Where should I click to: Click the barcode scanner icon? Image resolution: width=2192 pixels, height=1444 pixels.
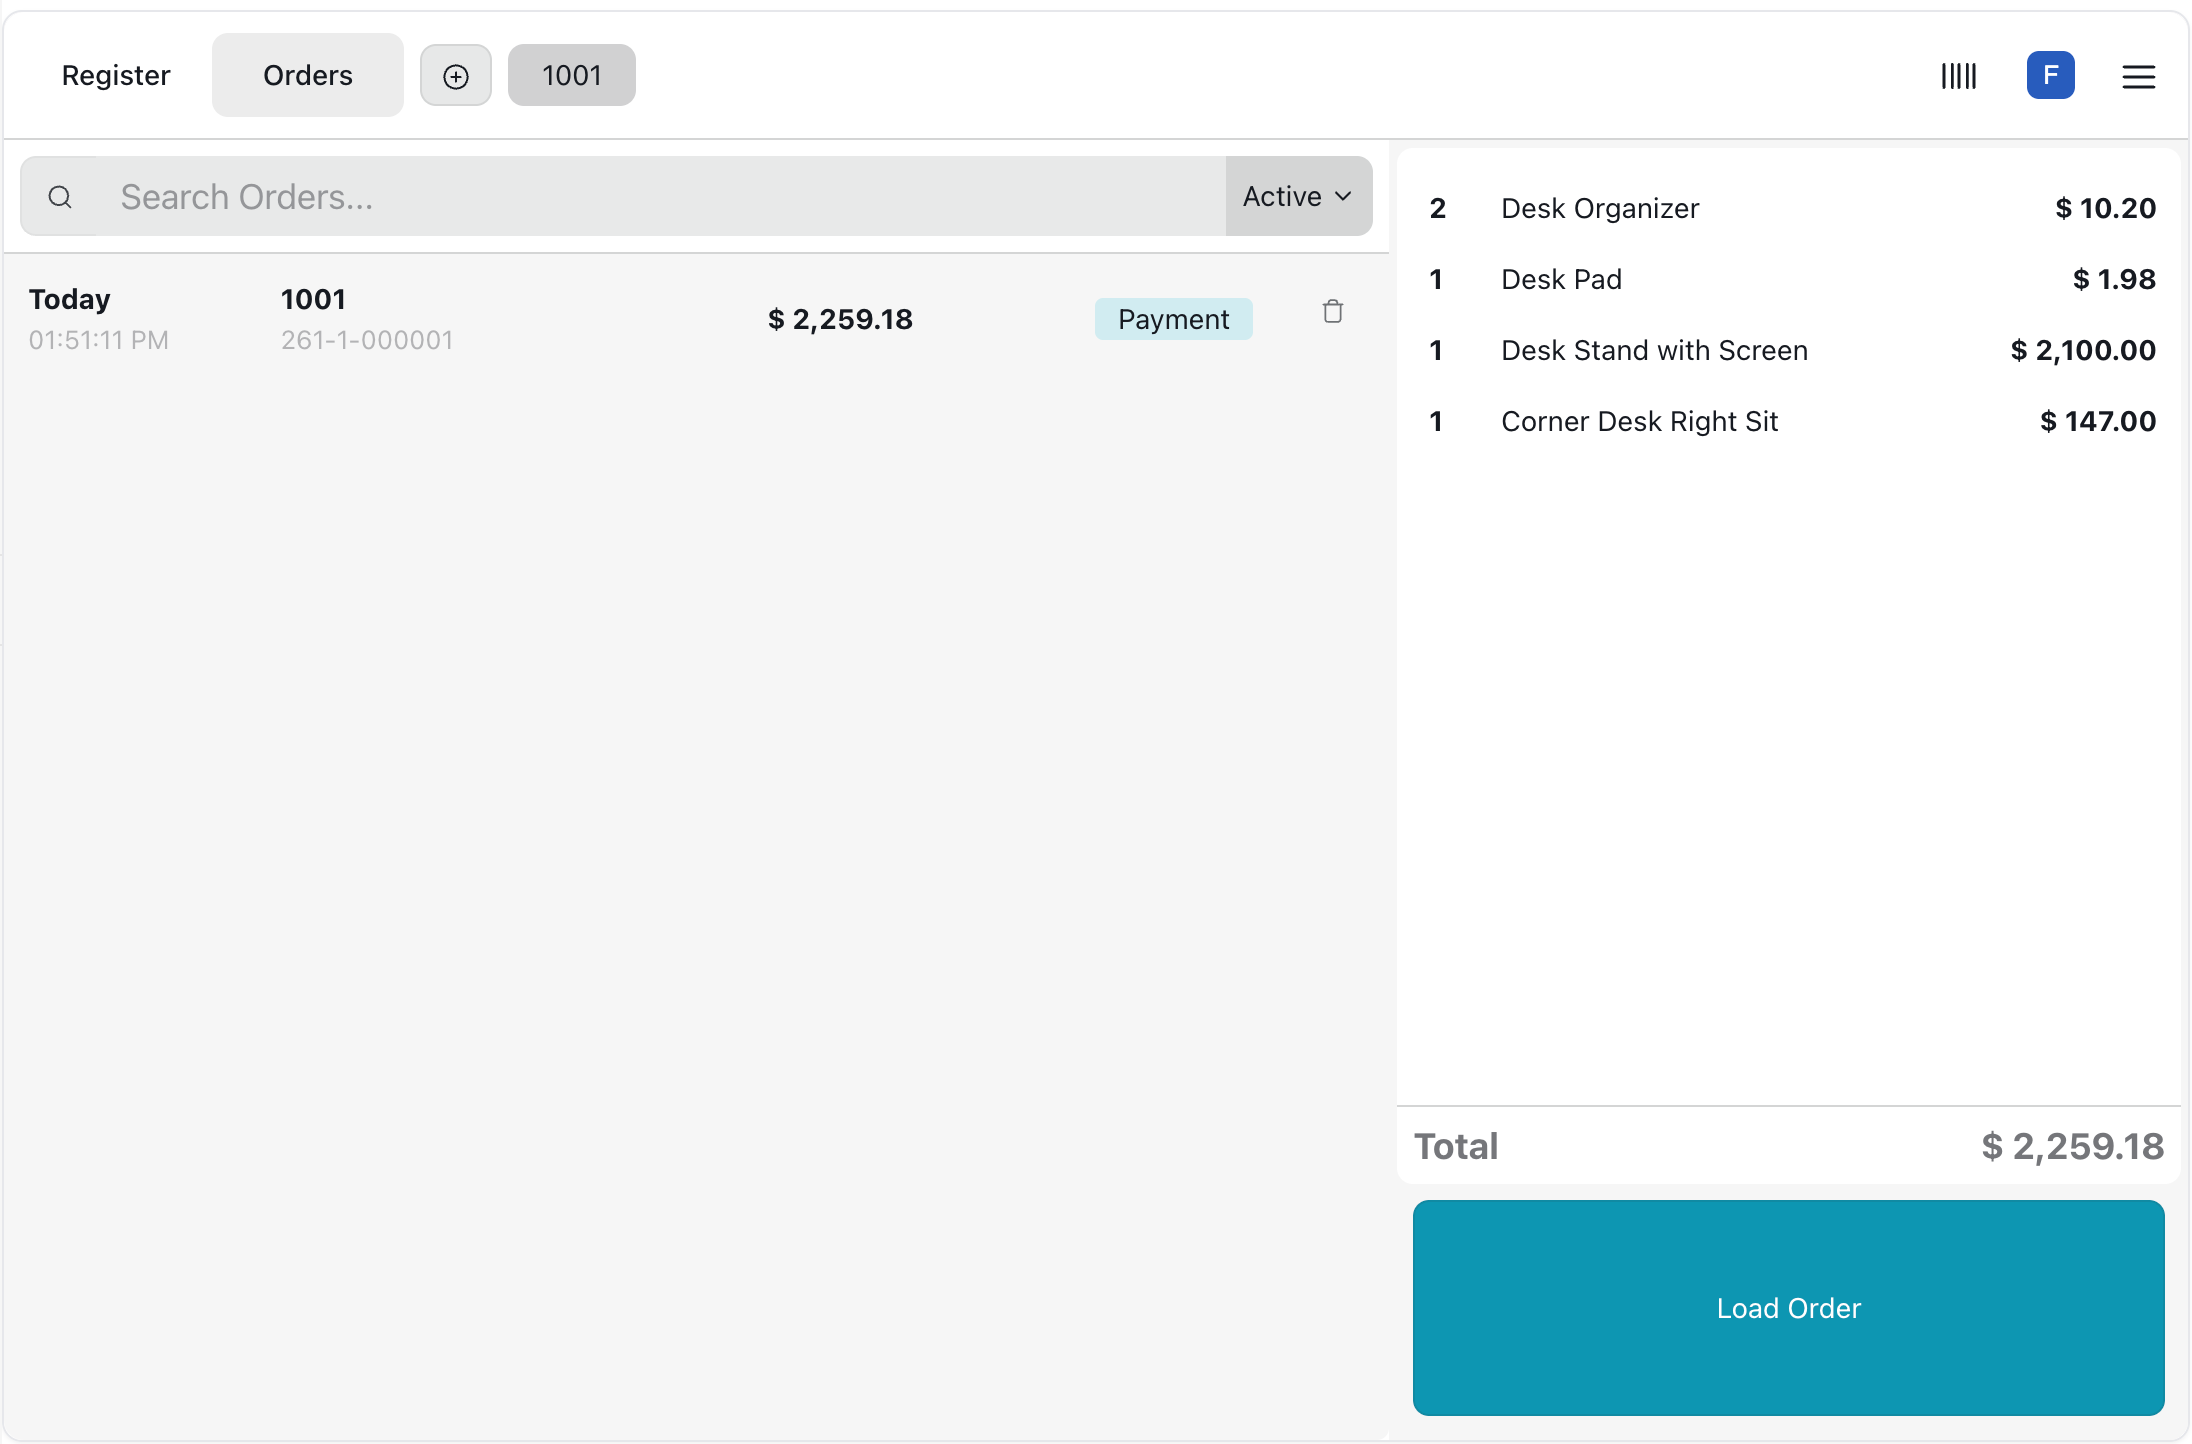pyautogui.click(x=1958, y=76)
